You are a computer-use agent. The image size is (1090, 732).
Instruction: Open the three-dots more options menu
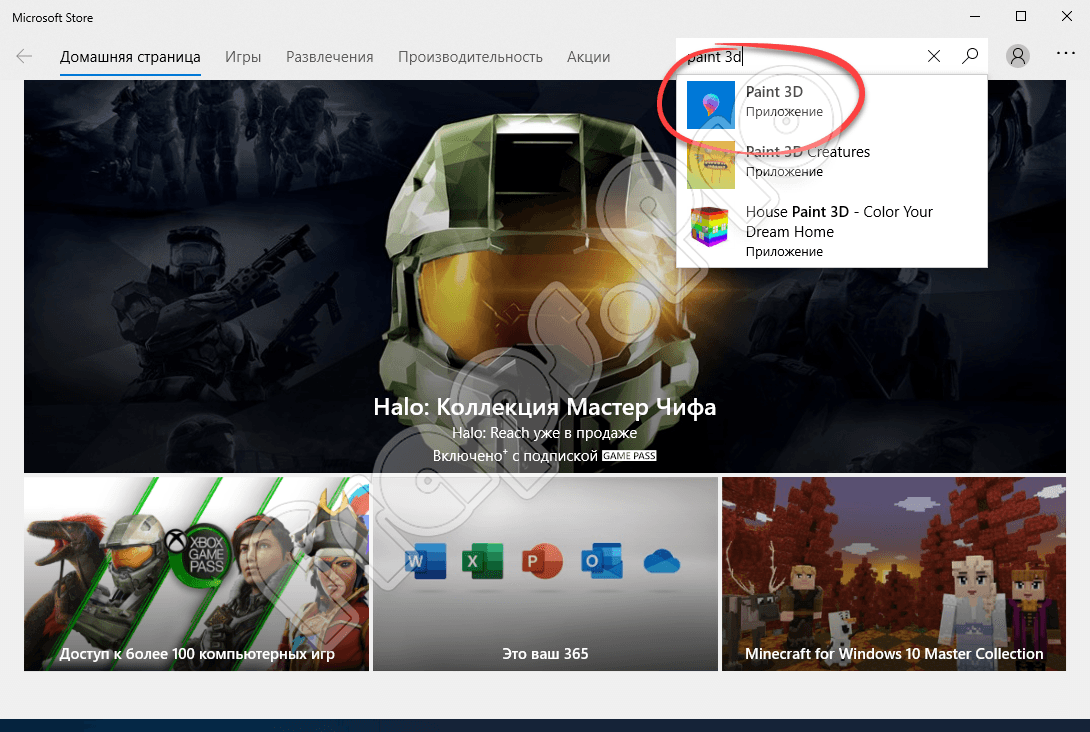(1065, 54)
